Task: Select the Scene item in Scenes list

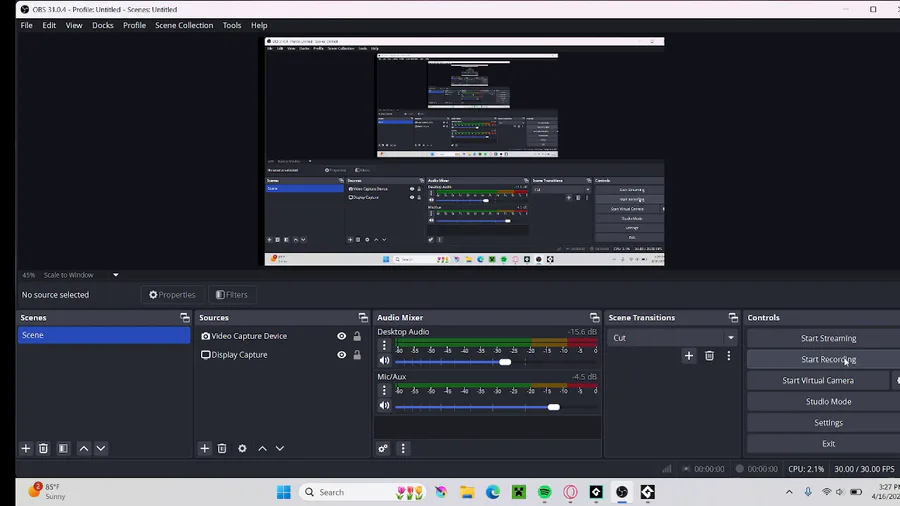Action: pos(104,335)
